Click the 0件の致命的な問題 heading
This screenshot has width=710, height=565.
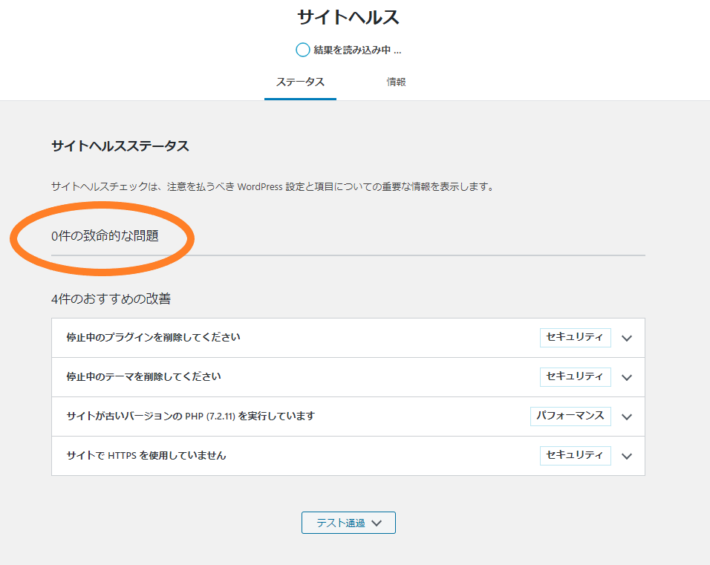[x=105, y=236]
